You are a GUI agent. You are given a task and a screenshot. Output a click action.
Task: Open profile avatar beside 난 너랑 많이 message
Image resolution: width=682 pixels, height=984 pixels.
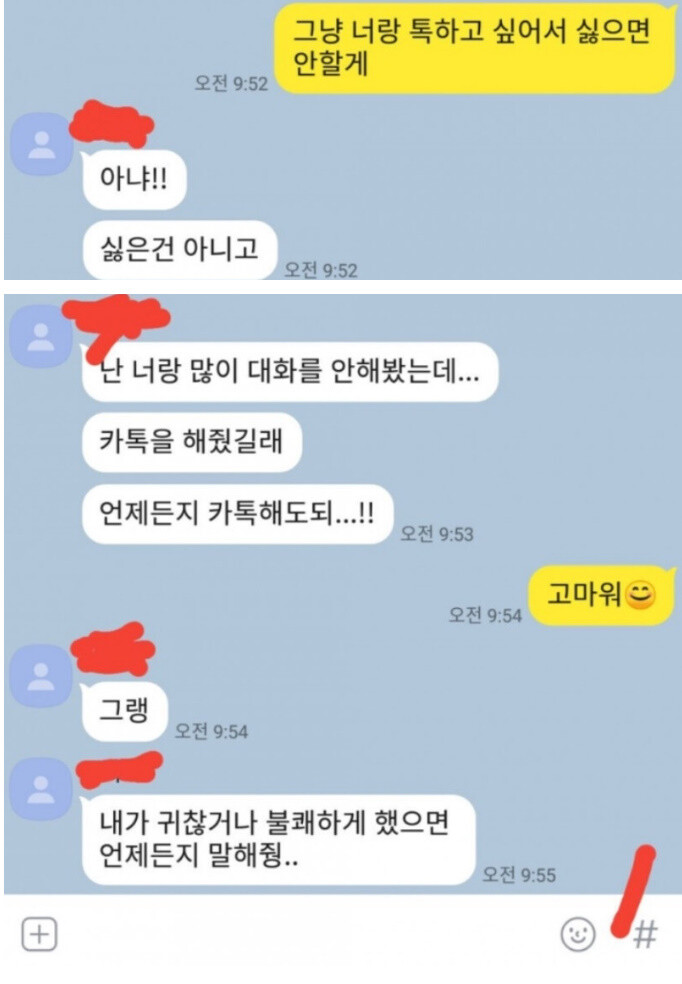point(41,336)
